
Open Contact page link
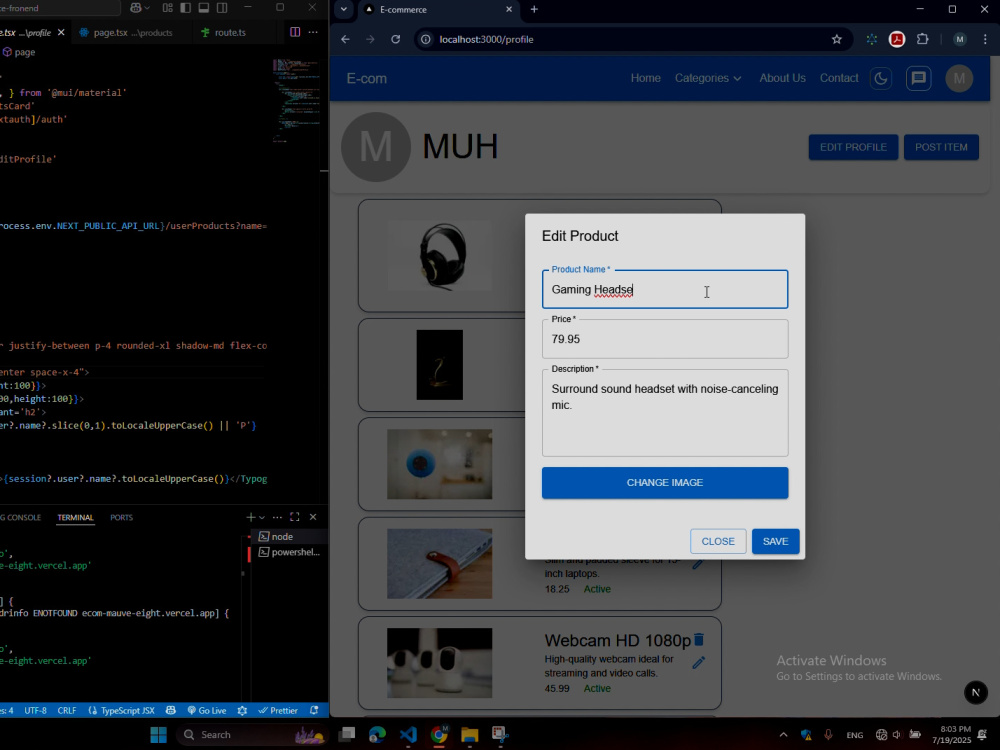click(839, 78)
